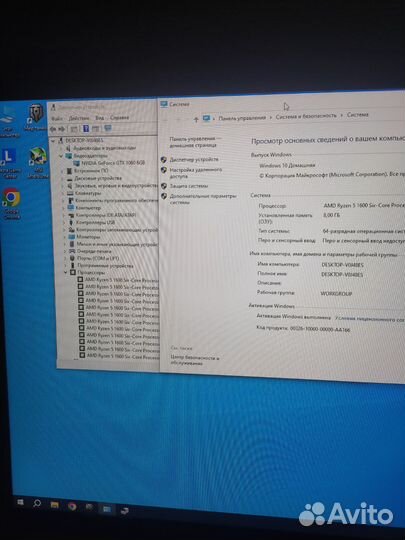
Task: Open the Вид menu in Device Manager
Action: [100, 118]
